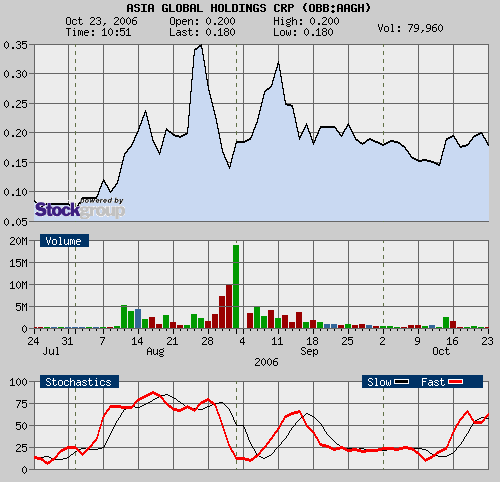
Task: Click the black Slow line swatch in legend
Action: 401,382
